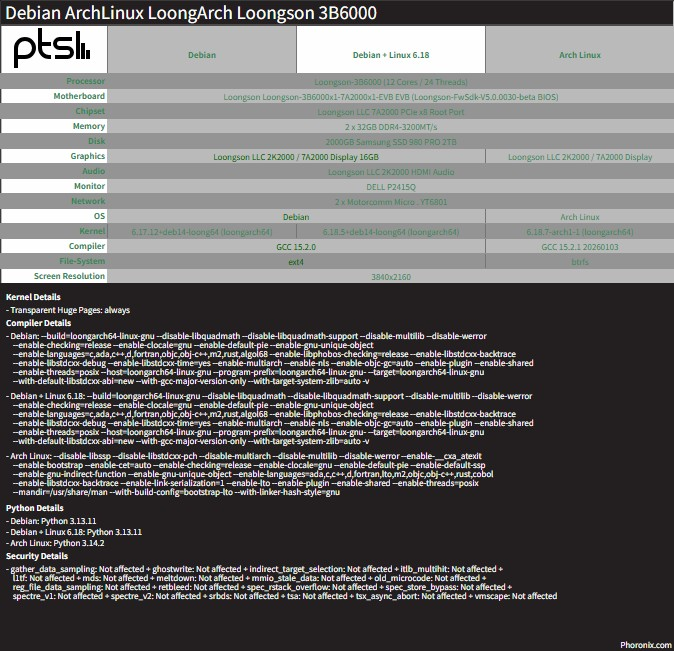Click the Memory row label
Image resolution: width=674 pixels, height=651 pixels.
(89, 126)
